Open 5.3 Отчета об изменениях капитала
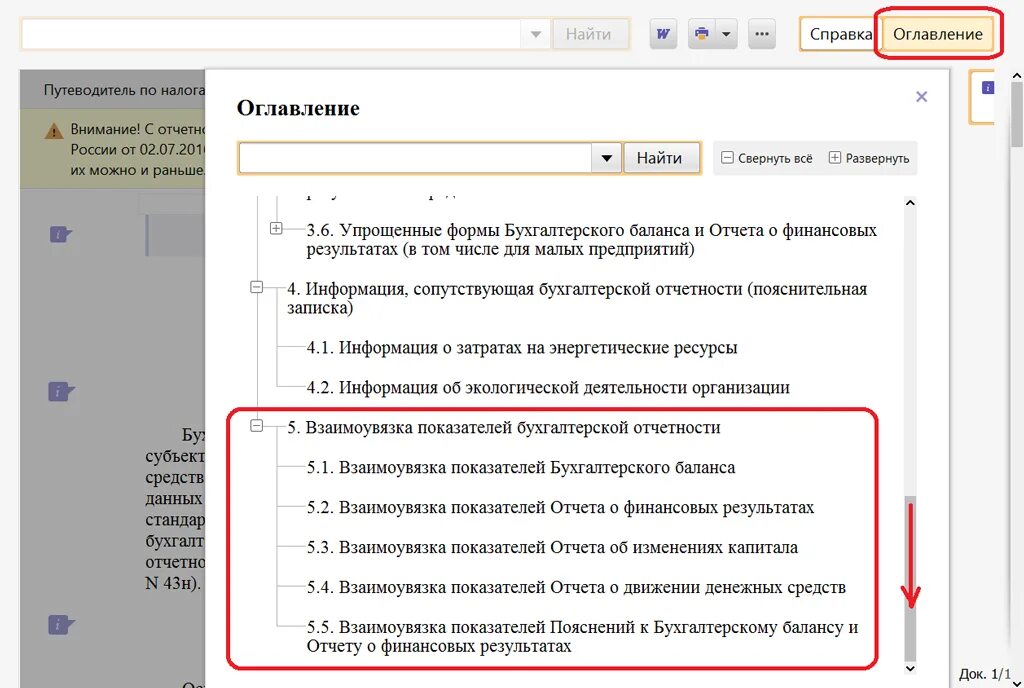 [552, 547]
